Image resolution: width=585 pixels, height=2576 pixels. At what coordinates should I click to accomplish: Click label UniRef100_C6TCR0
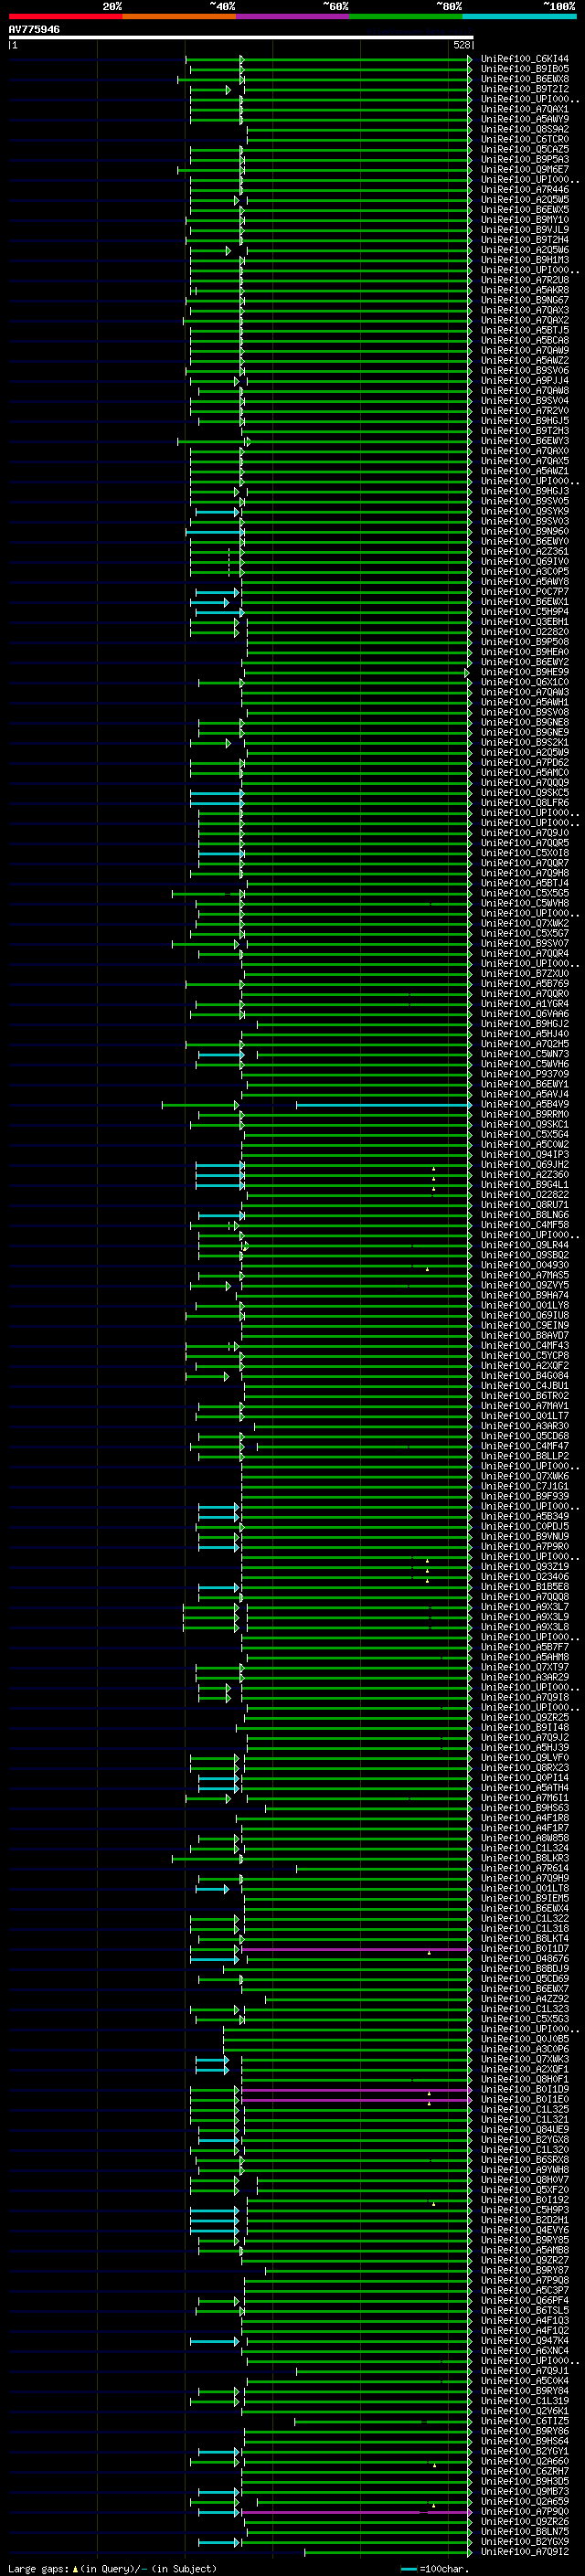coord(525,139)
